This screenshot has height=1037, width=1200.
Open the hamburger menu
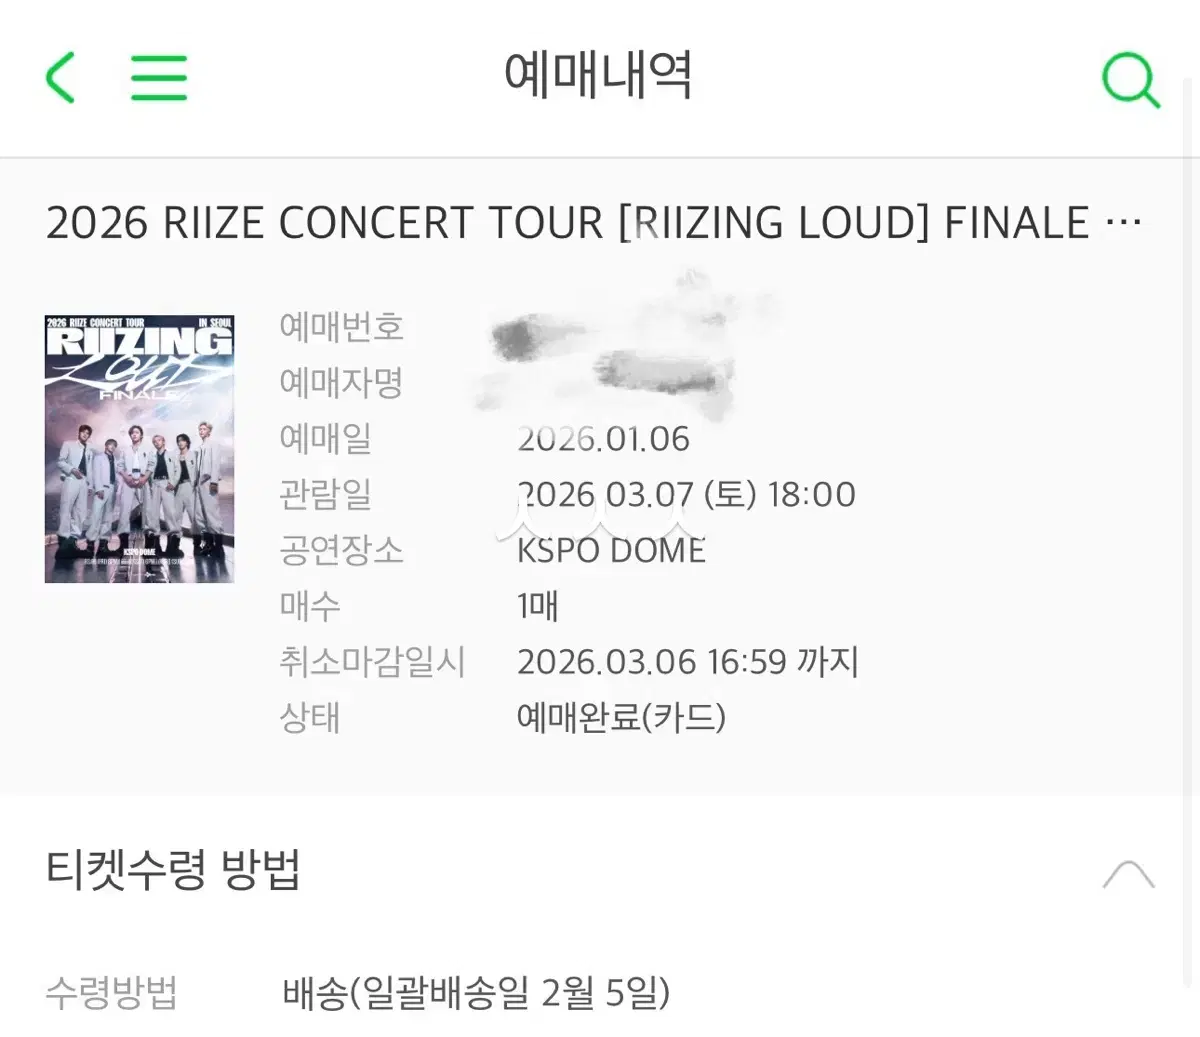tap(159, 77)
